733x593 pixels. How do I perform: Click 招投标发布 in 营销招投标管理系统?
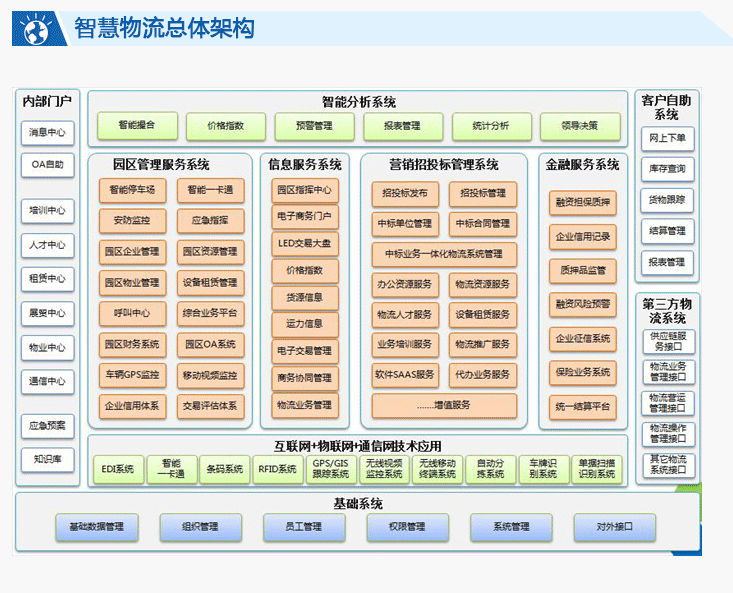tap(405, 192)
